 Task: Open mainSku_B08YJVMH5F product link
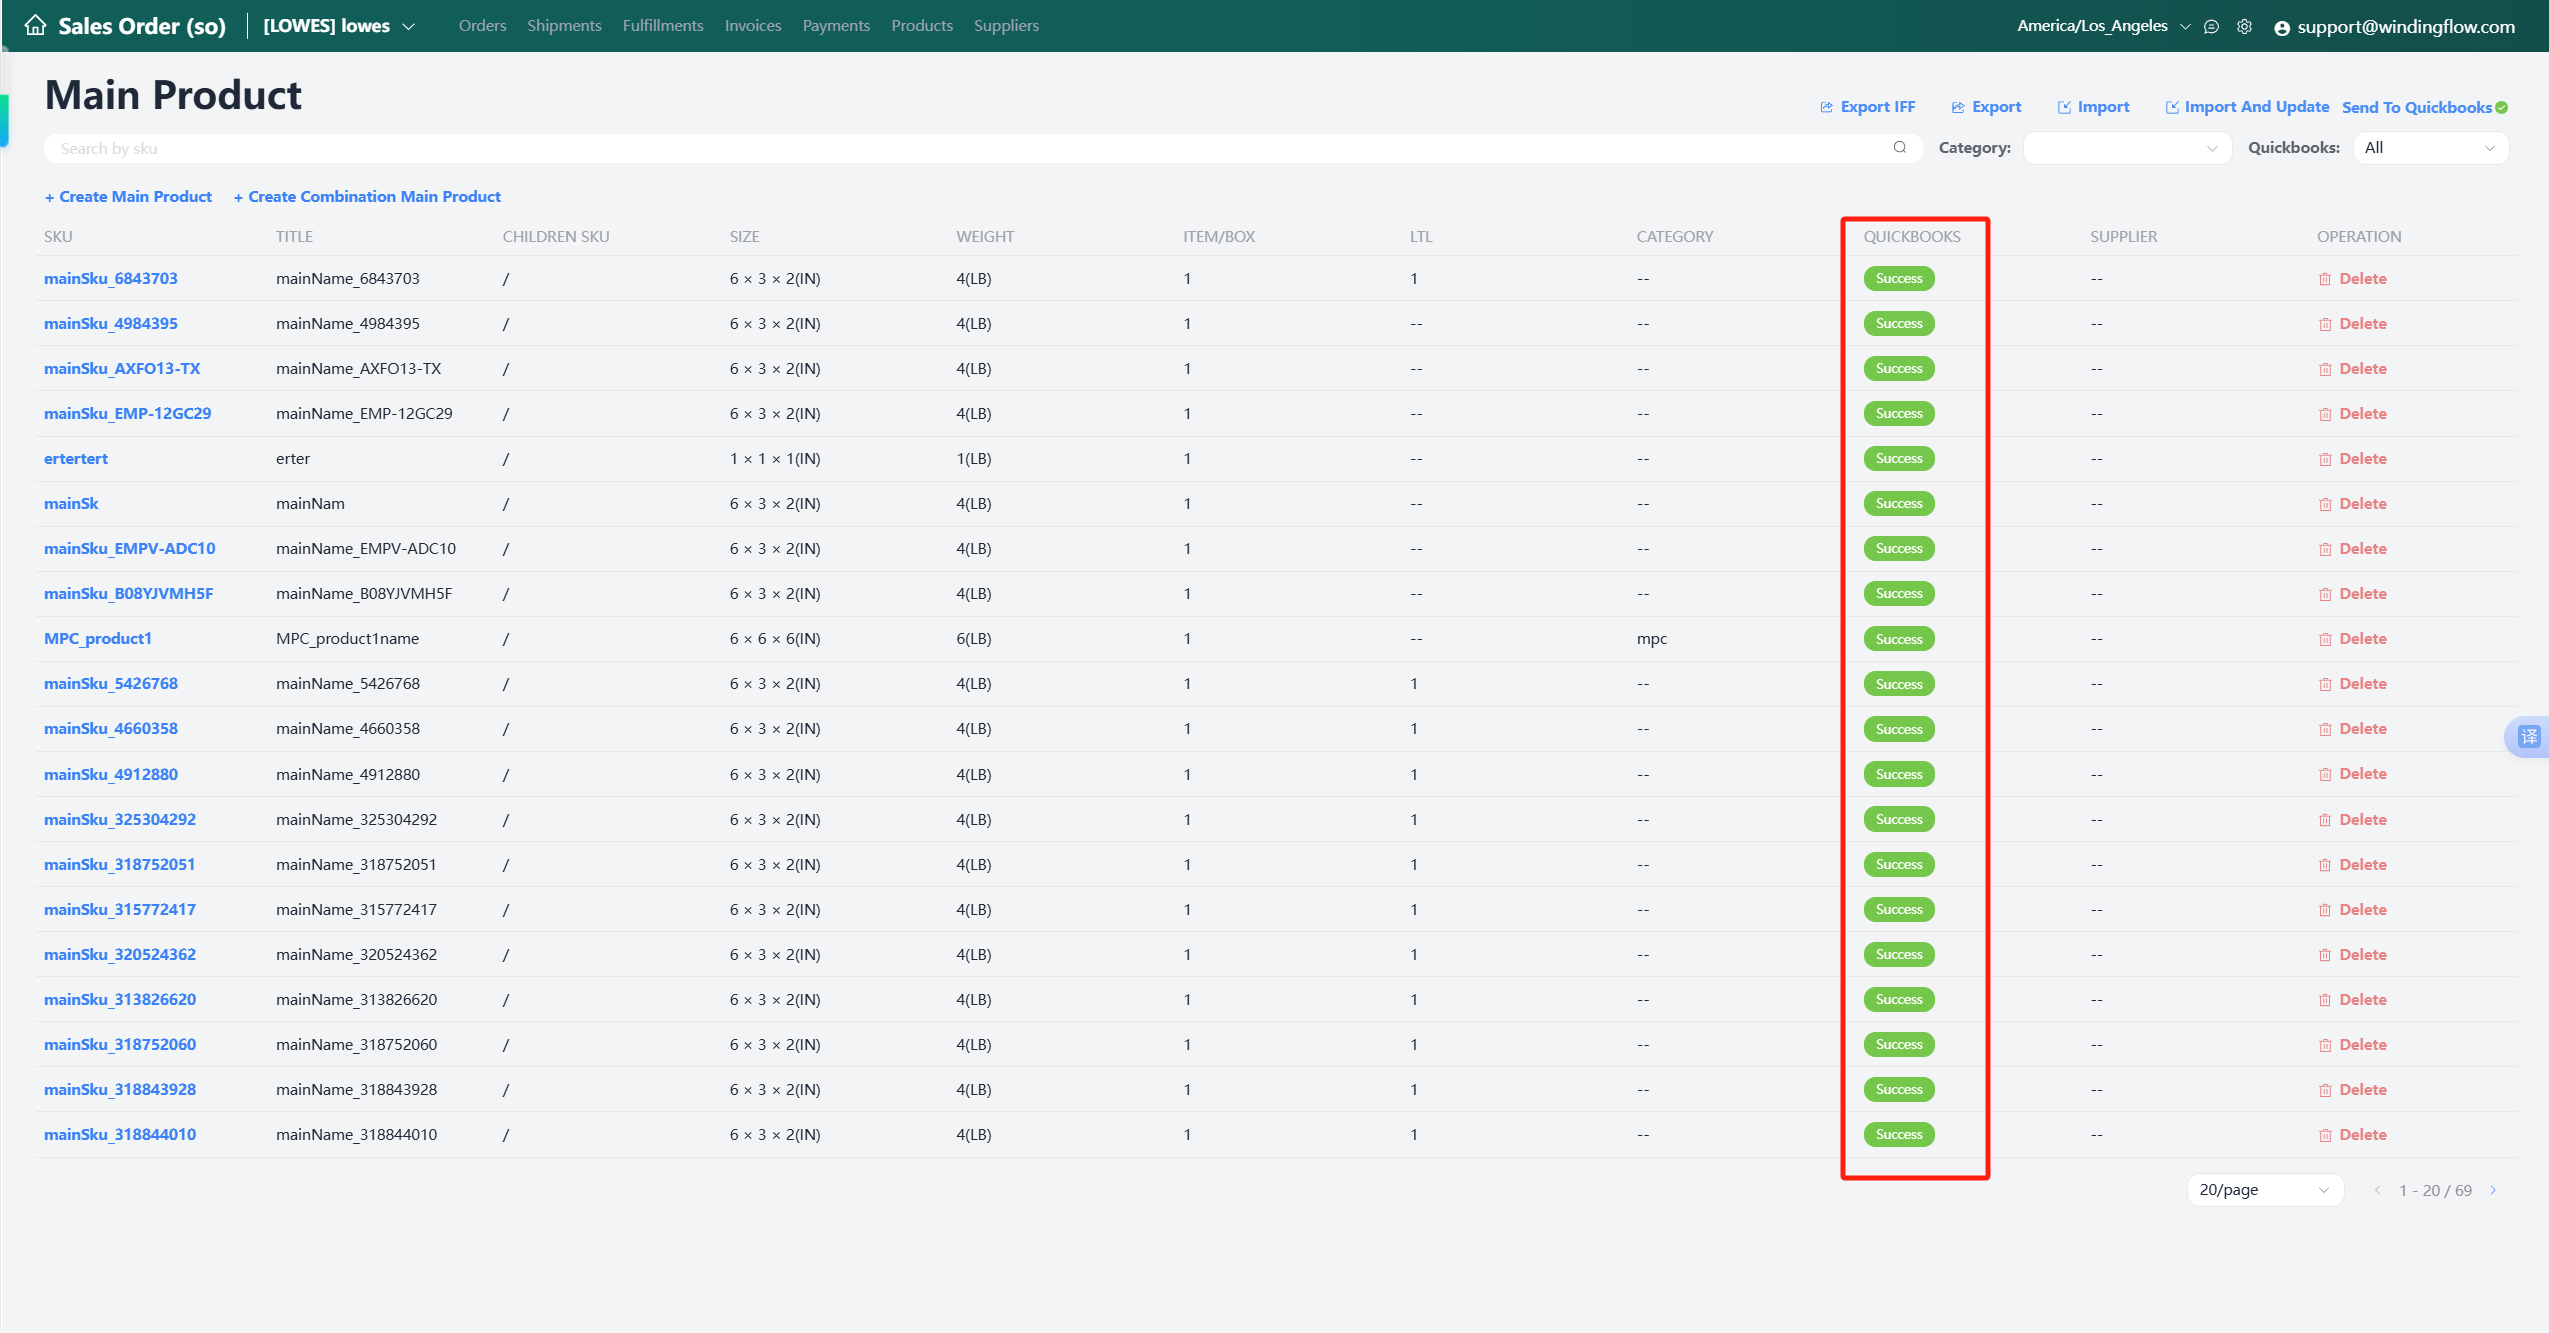(x=129, y=594)
